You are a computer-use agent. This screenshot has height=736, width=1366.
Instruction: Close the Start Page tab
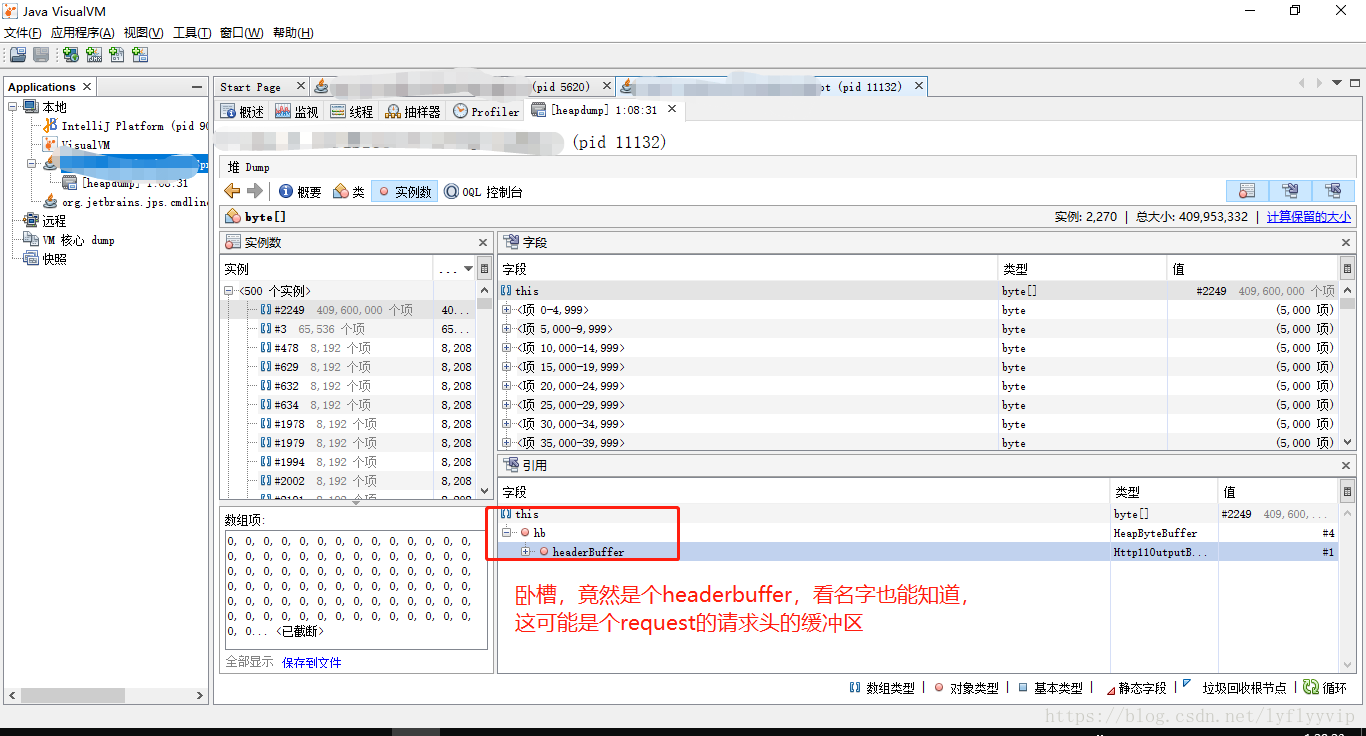coord(303,87)
